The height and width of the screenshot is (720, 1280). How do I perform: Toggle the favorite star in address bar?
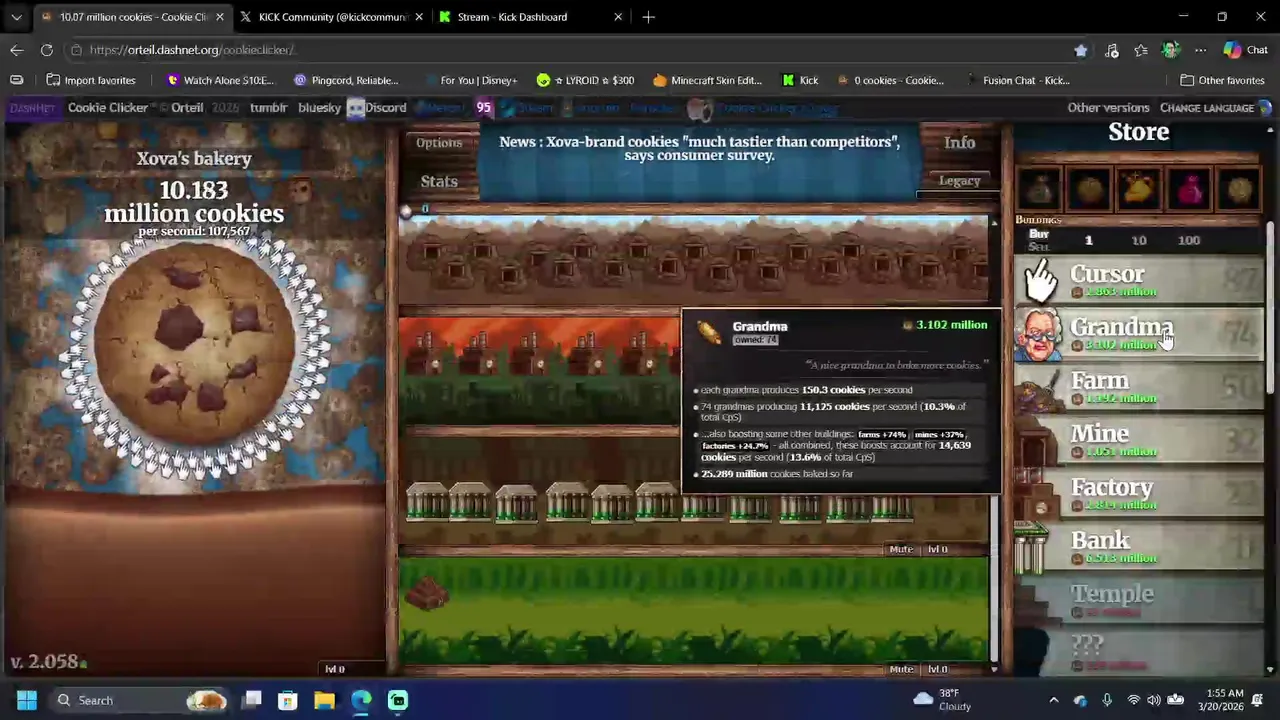pyautogui.click(x=1081, y=50)
